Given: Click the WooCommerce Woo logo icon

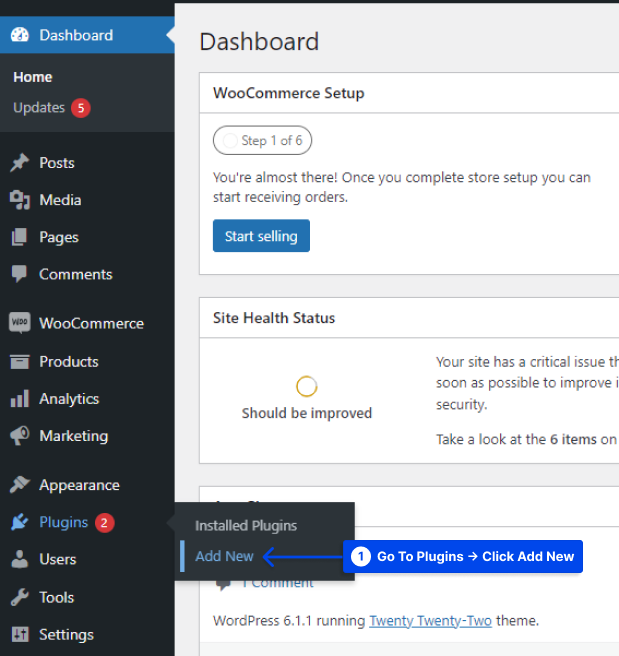Looking at the screenshot, I should click(20, 323).
